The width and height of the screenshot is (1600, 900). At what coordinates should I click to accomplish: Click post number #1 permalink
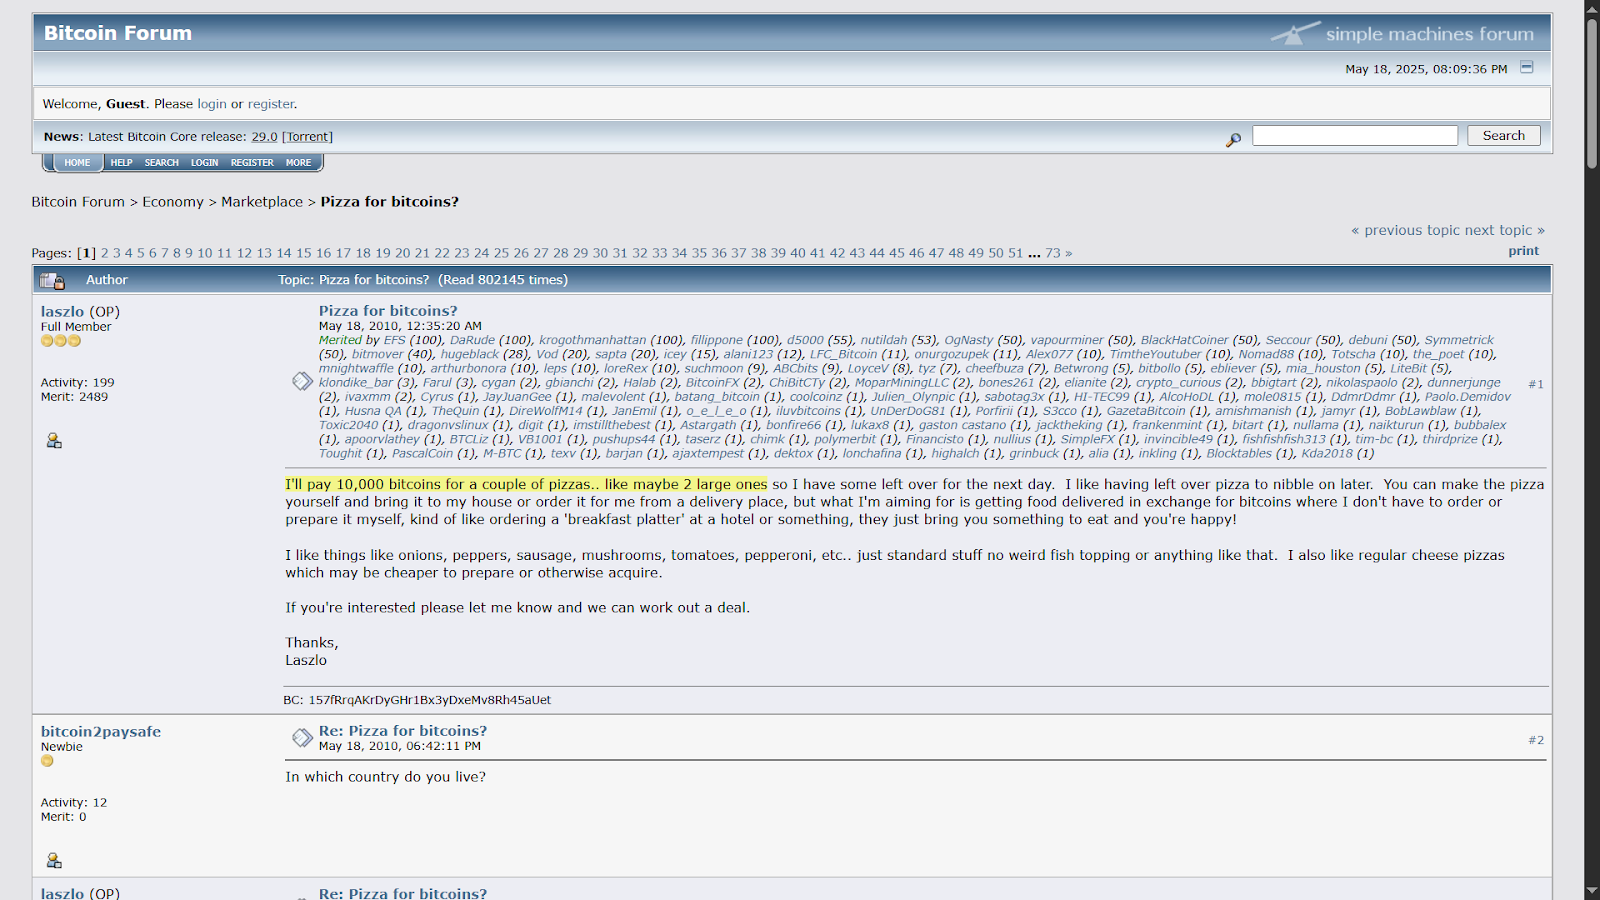1536,384
